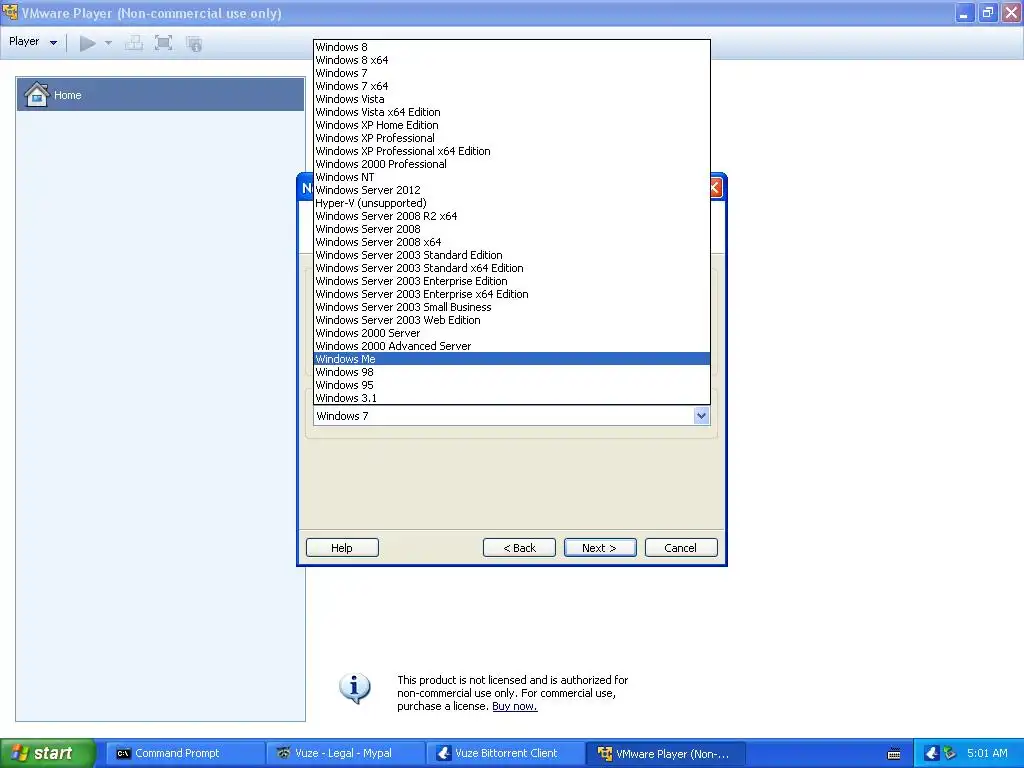This screenshot has width=1024, height=768.
Task: Select Home in the library sidebar
Action: click(161, 95)
